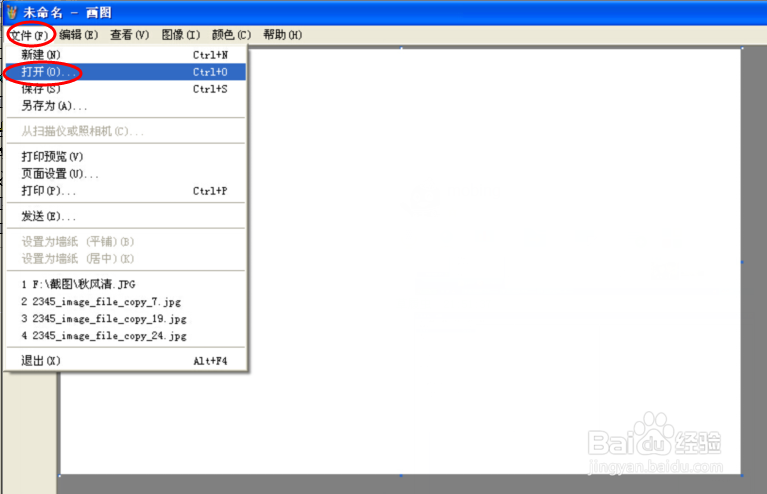767x494 pixels.
Task: Open the 文件(F) menu
Action: point(29,35)
